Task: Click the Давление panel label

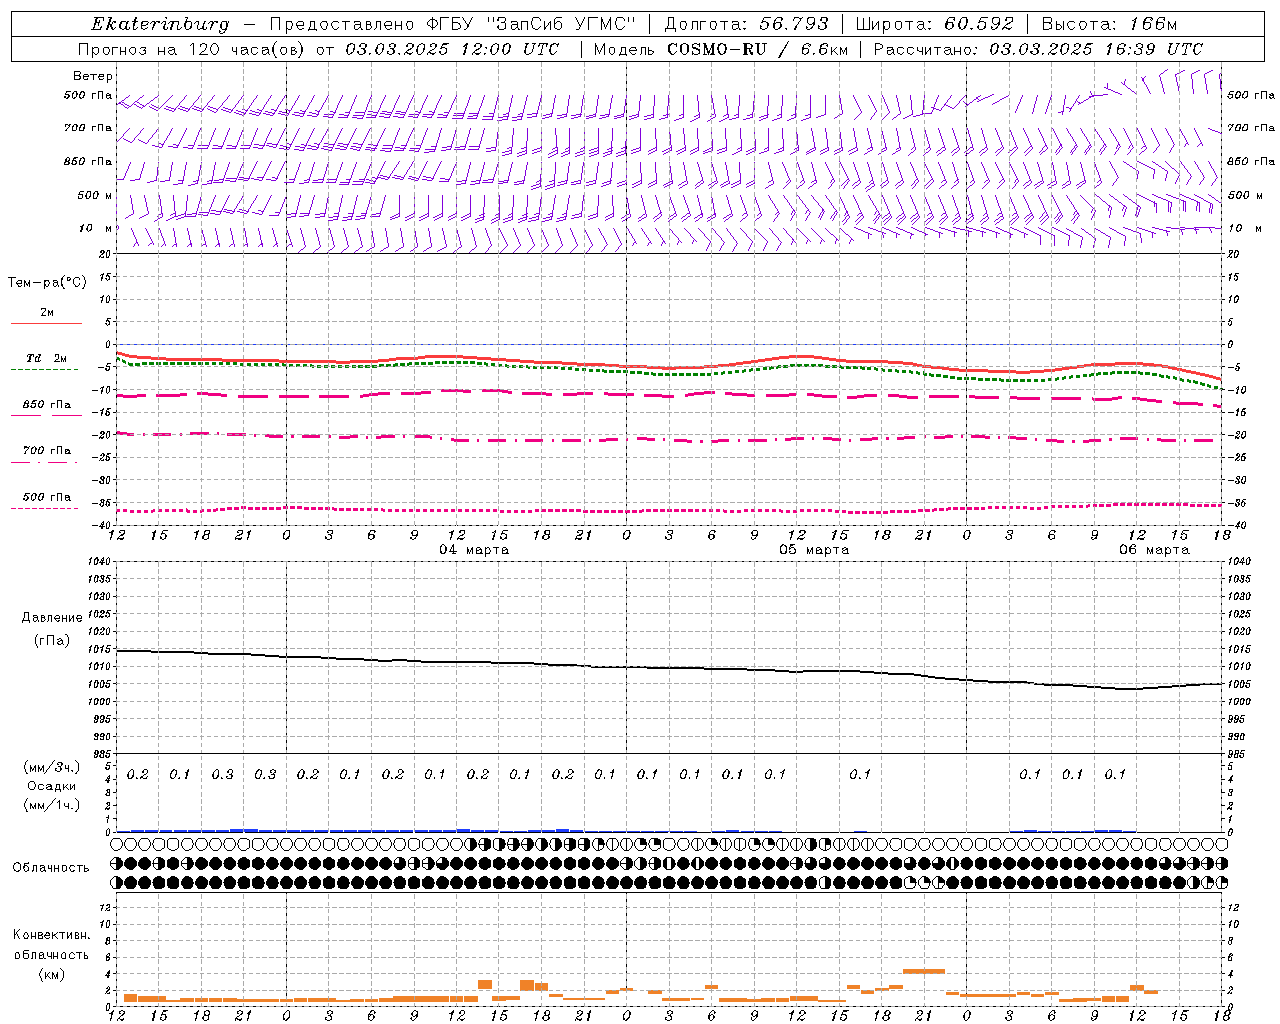Action: [52, 618]
